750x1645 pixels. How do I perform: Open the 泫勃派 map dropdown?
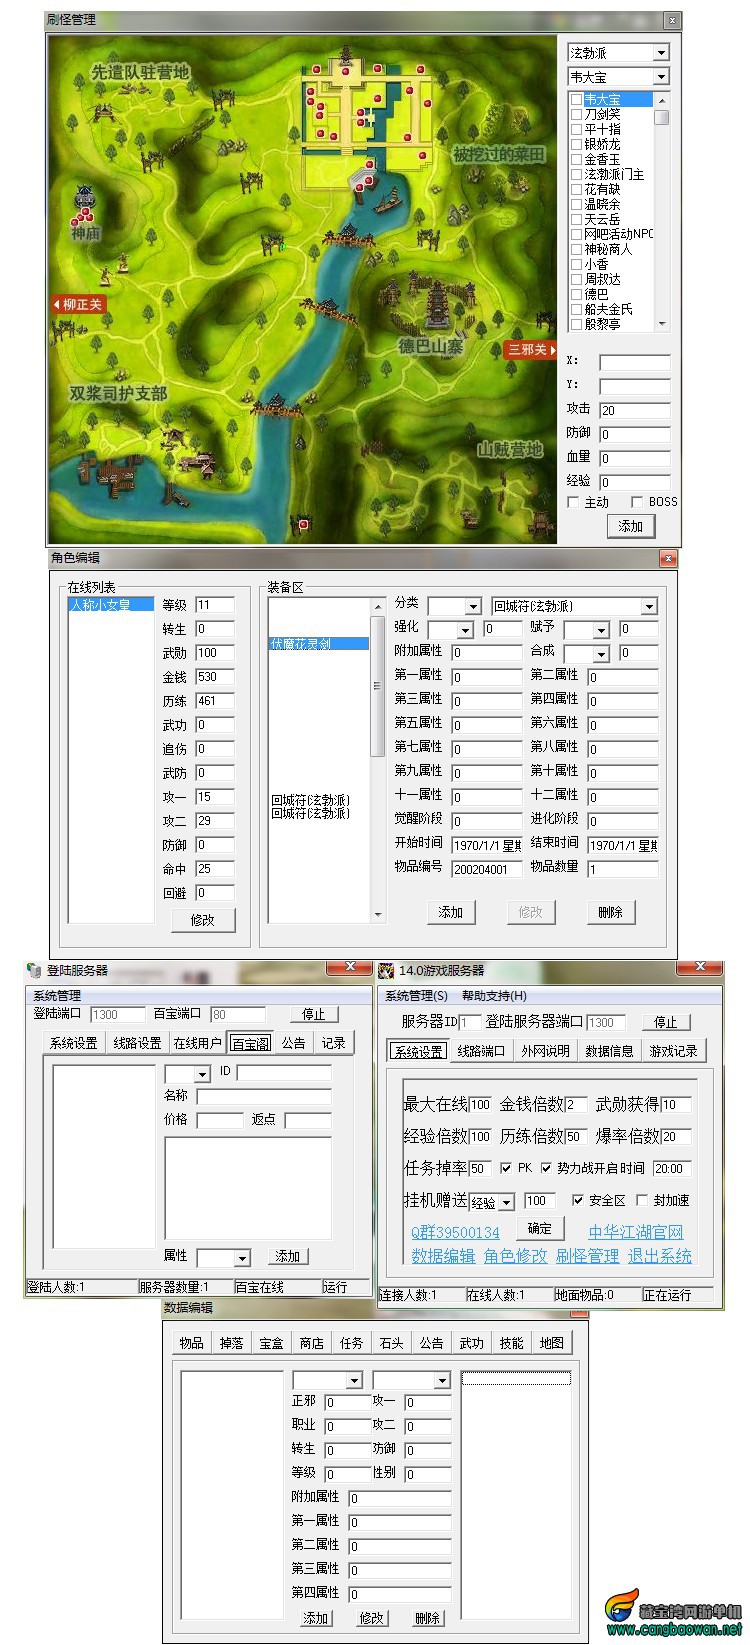pyautogui.click(x=661, y=53)
